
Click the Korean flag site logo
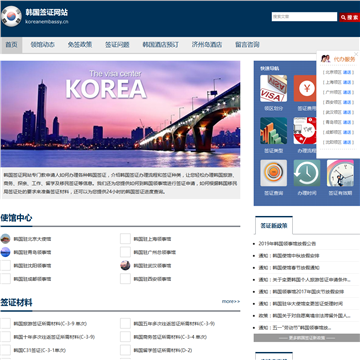click(12, 16)
